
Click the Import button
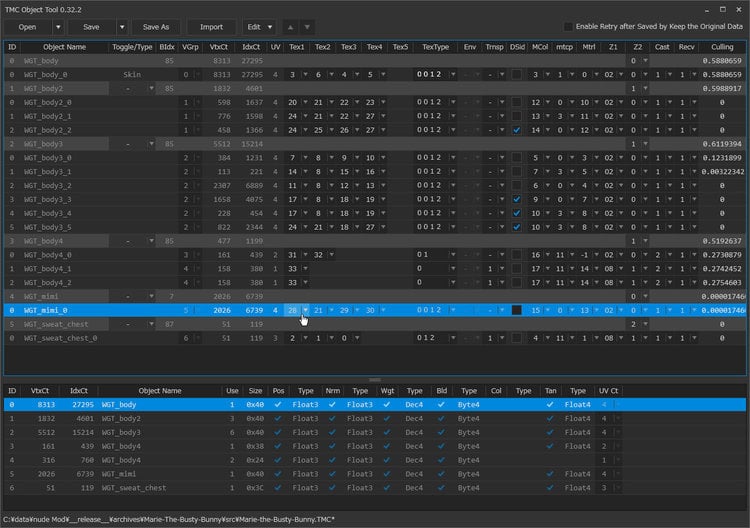point(211,27)
